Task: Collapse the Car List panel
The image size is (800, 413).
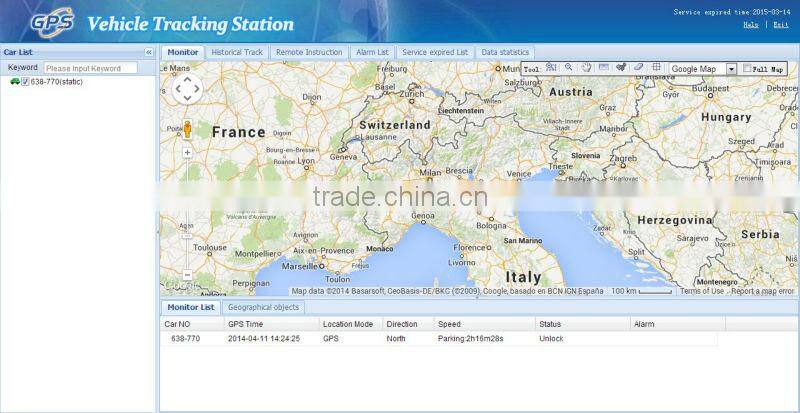Action: tap(148, 52)
